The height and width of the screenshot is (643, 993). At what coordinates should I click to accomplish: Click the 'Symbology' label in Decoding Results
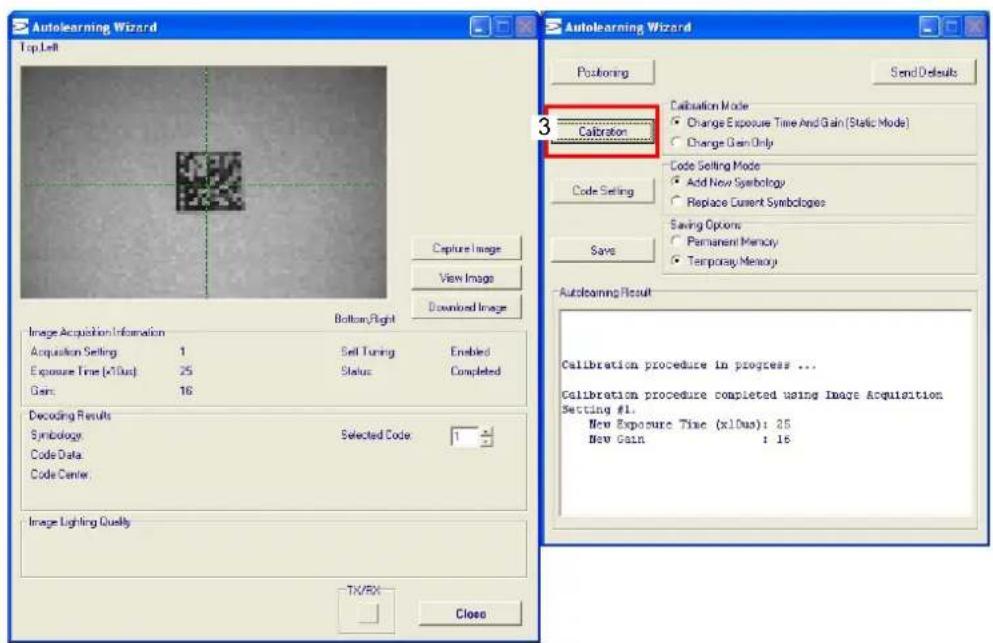point(56,435)
